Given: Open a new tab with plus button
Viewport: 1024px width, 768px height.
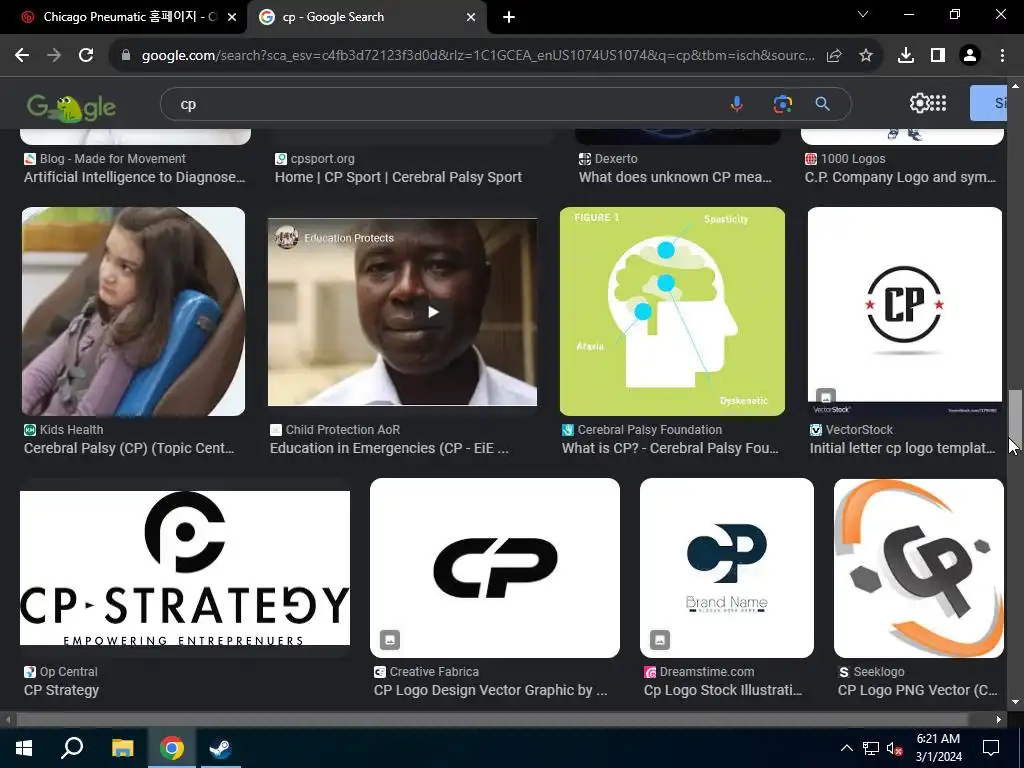Looking at the screenshot, I should (x=509, y=17).
